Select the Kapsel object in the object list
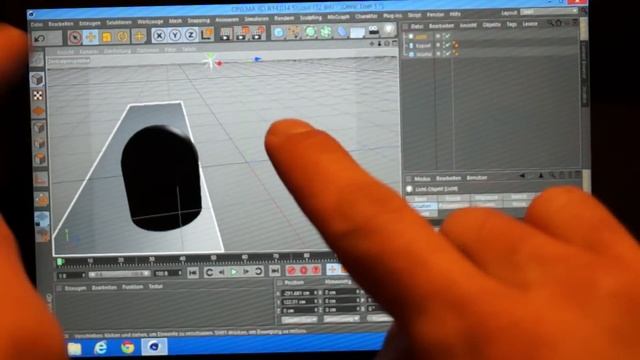The width and height of the screenshot is (640, 360). 423,45
